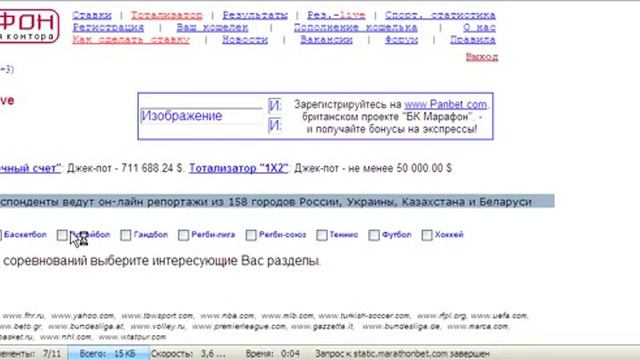Click the Хоккей sport label
Screen dimensions: 640x360
449,235
